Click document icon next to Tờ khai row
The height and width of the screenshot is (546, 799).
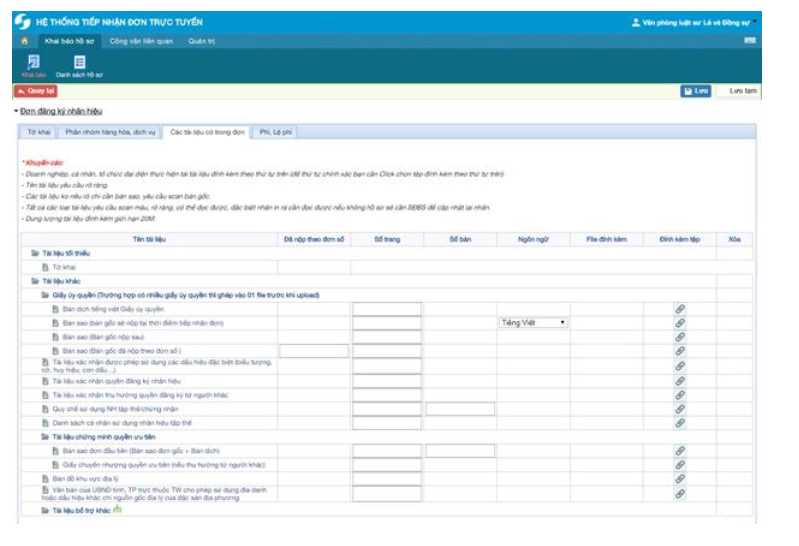tap(45, 267)
